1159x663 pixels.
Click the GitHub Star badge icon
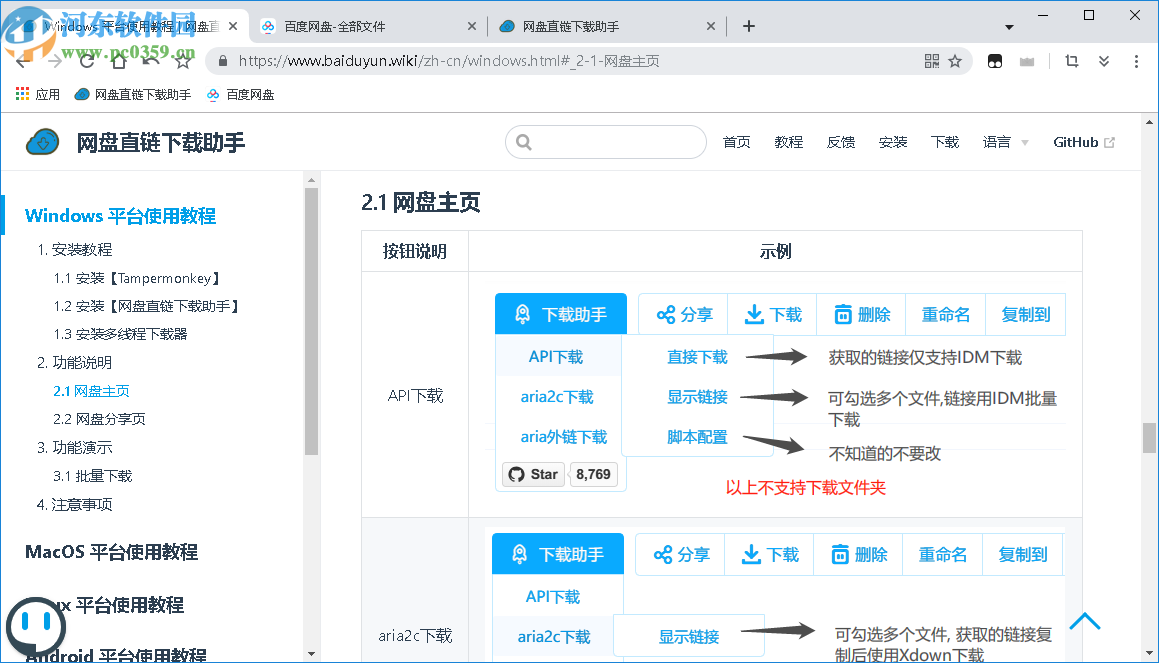pyautogui.click(x=517, y=474)
